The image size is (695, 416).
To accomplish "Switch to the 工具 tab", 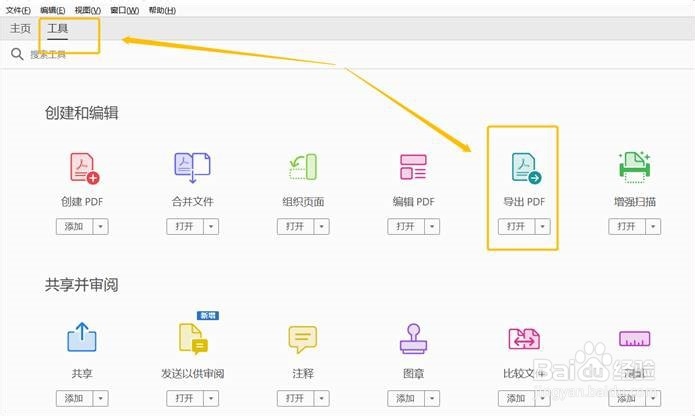I will click(58, 29).
